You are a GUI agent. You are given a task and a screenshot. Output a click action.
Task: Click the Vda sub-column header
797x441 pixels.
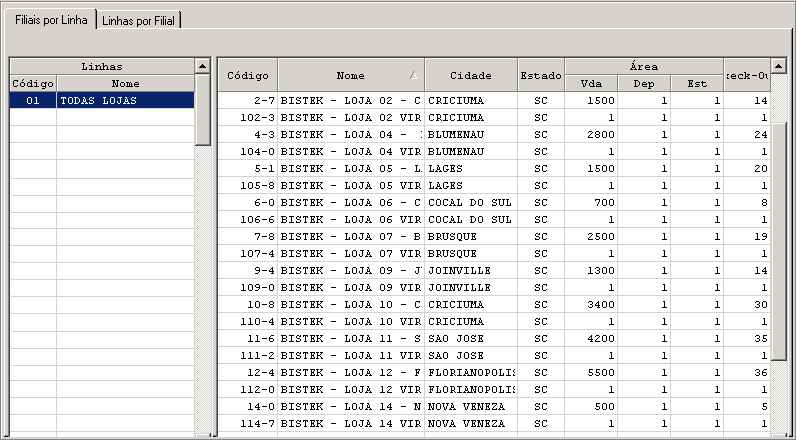[x=591, y=84]
